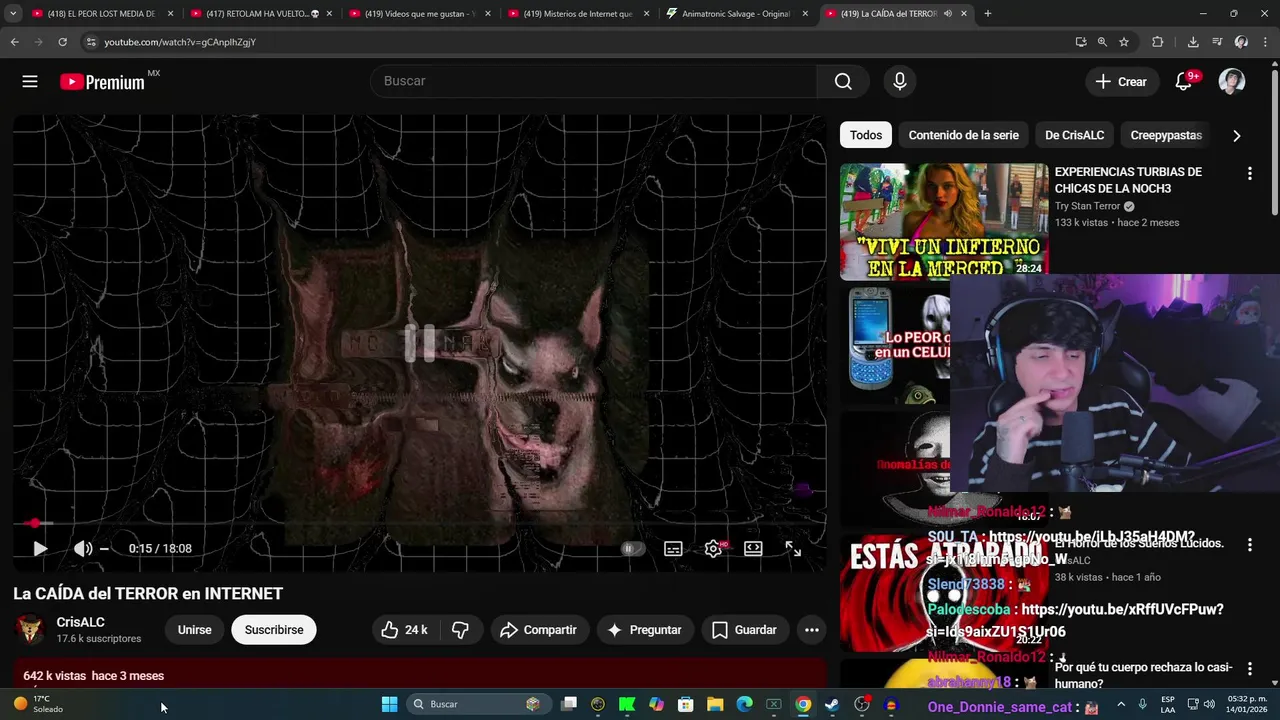Image resolution: width=1280 pixels, height=720 pixels.
Task: Click the taskbar clock and date
Action: [x=1247, y=704]
